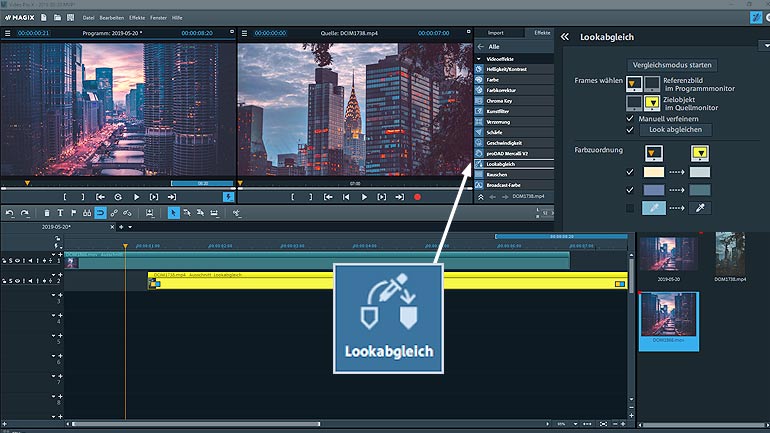The width and height of the screenshot is (770, 433).
Task: Click the blue-purple source color swatch
Action: click(654, 190)
